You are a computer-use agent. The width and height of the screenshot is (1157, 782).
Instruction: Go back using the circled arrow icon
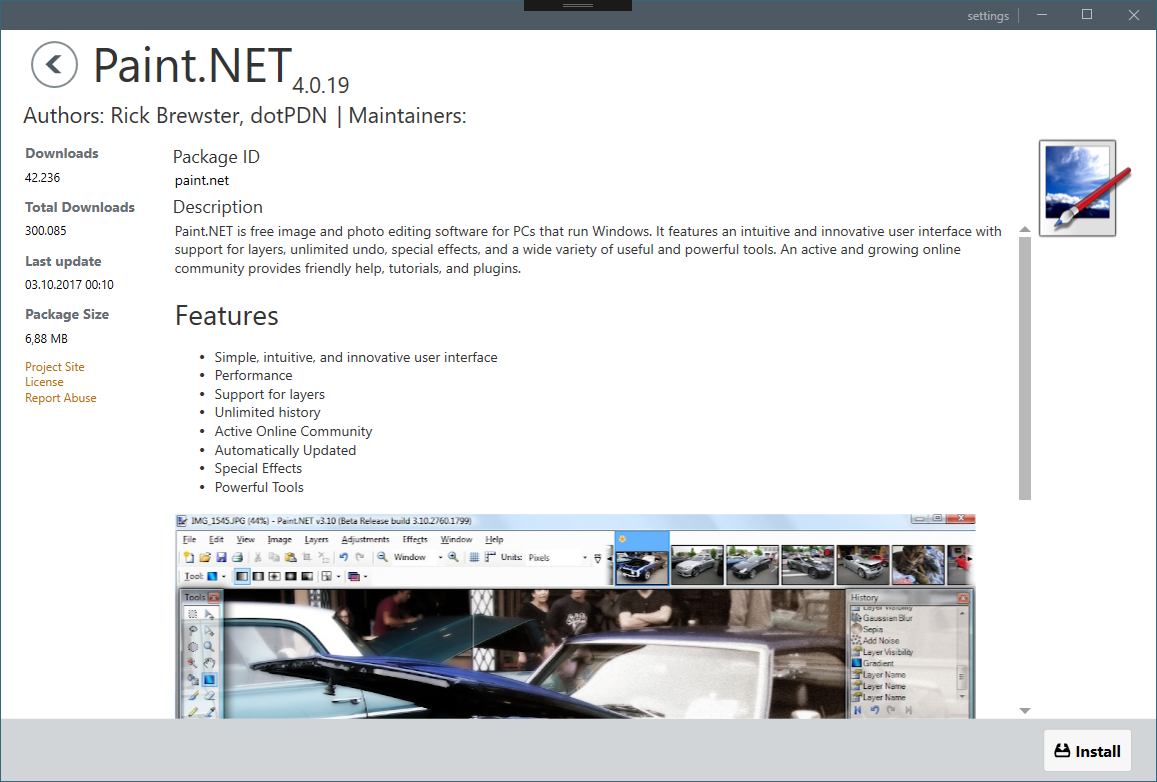[54, 65]
